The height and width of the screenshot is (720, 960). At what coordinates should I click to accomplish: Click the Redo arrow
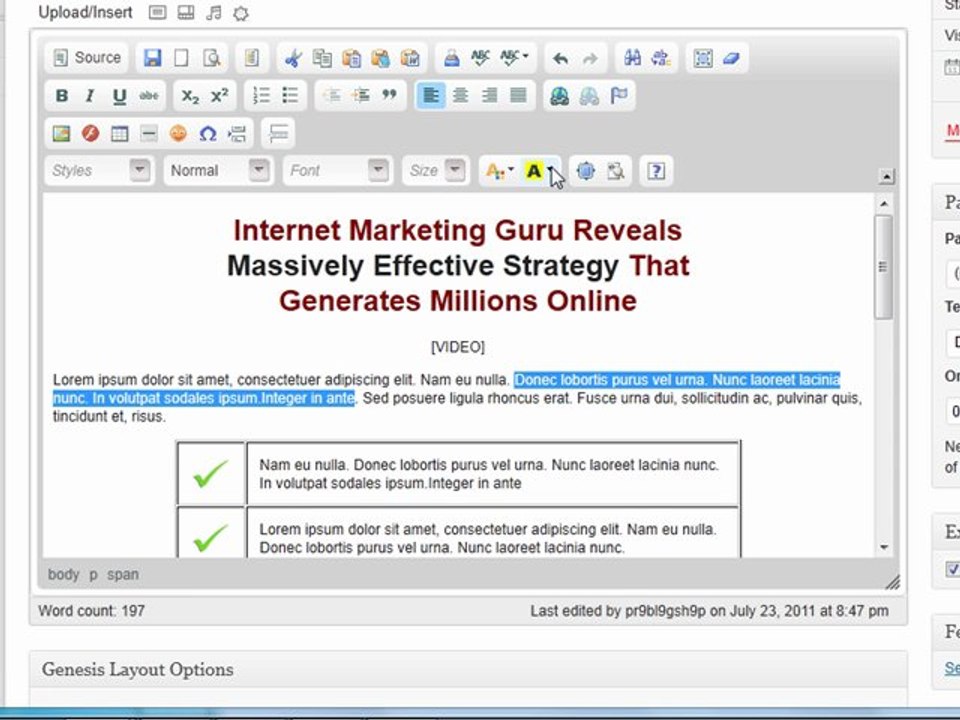(x=590, y=58)
